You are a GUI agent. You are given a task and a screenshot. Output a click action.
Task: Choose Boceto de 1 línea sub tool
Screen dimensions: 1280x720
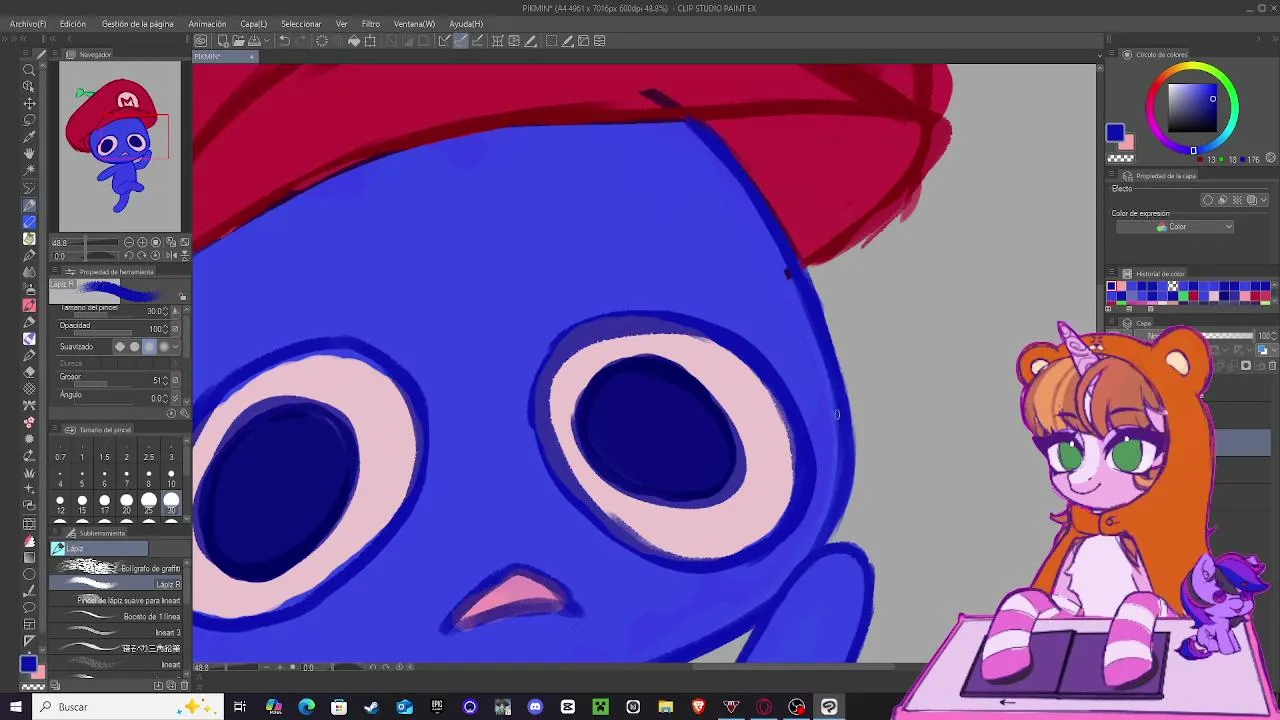click(117, 616)
